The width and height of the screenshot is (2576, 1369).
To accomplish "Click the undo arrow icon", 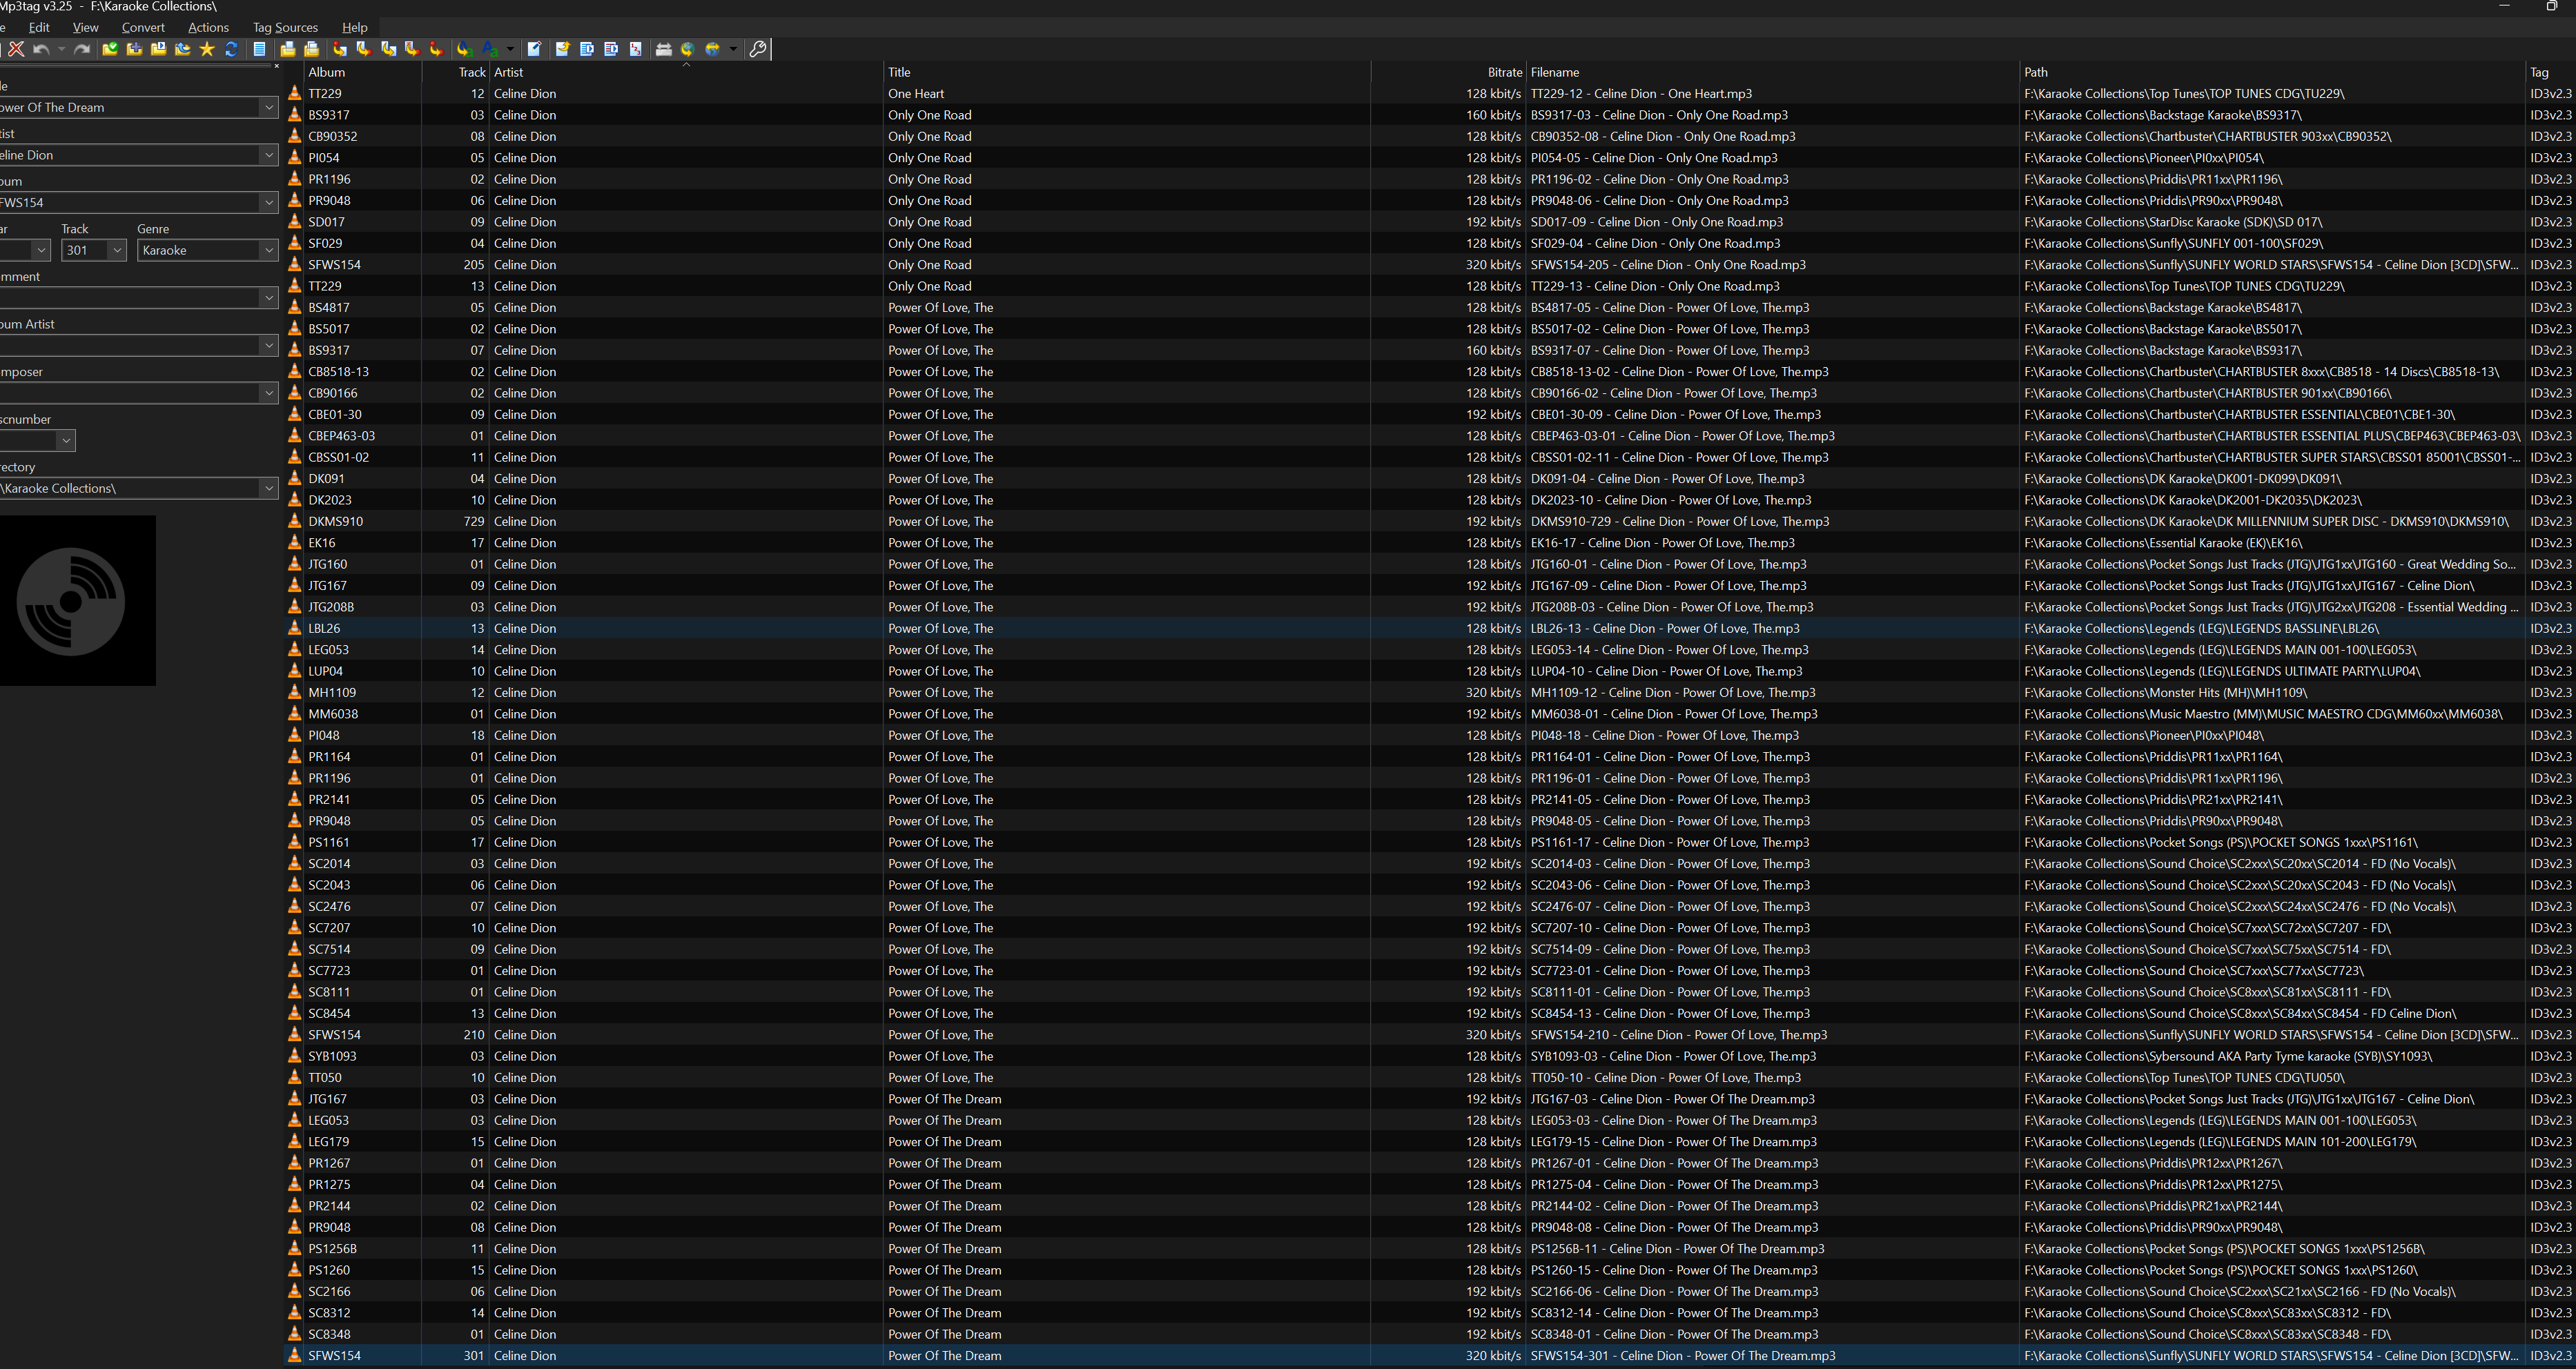I will click(41, 49).
